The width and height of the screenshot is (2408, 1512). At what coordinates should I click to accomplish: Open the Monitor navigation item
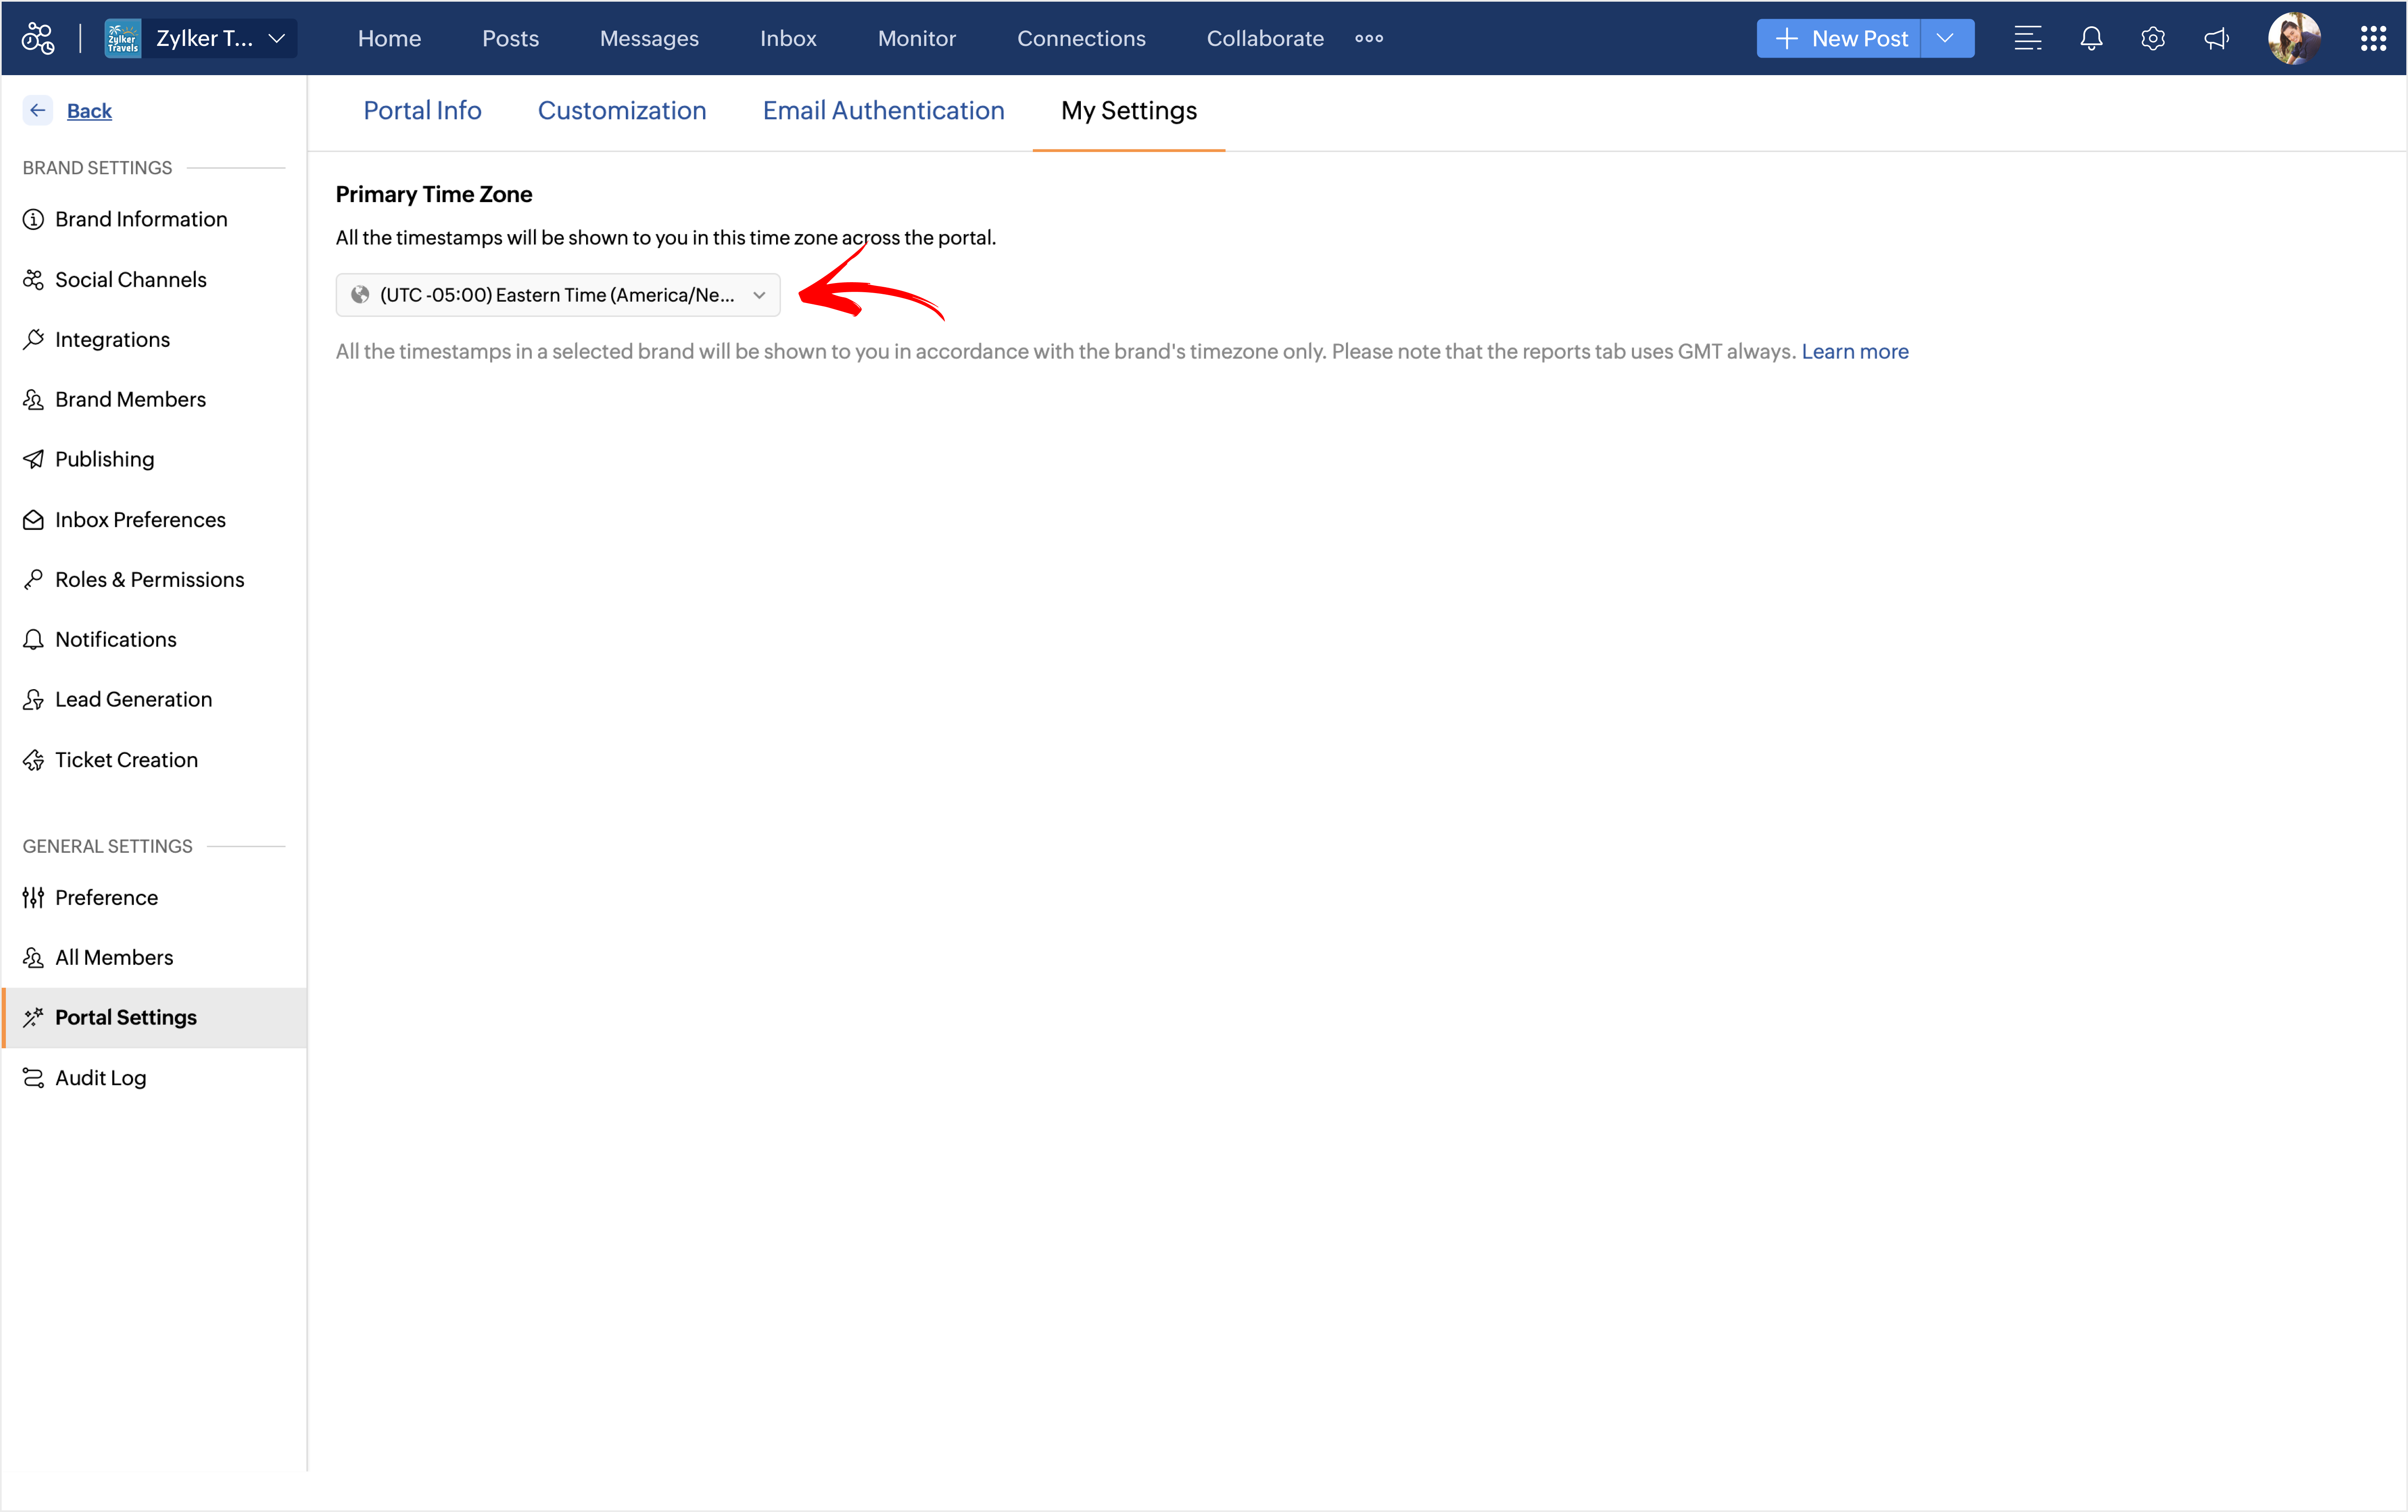[916, 38]
